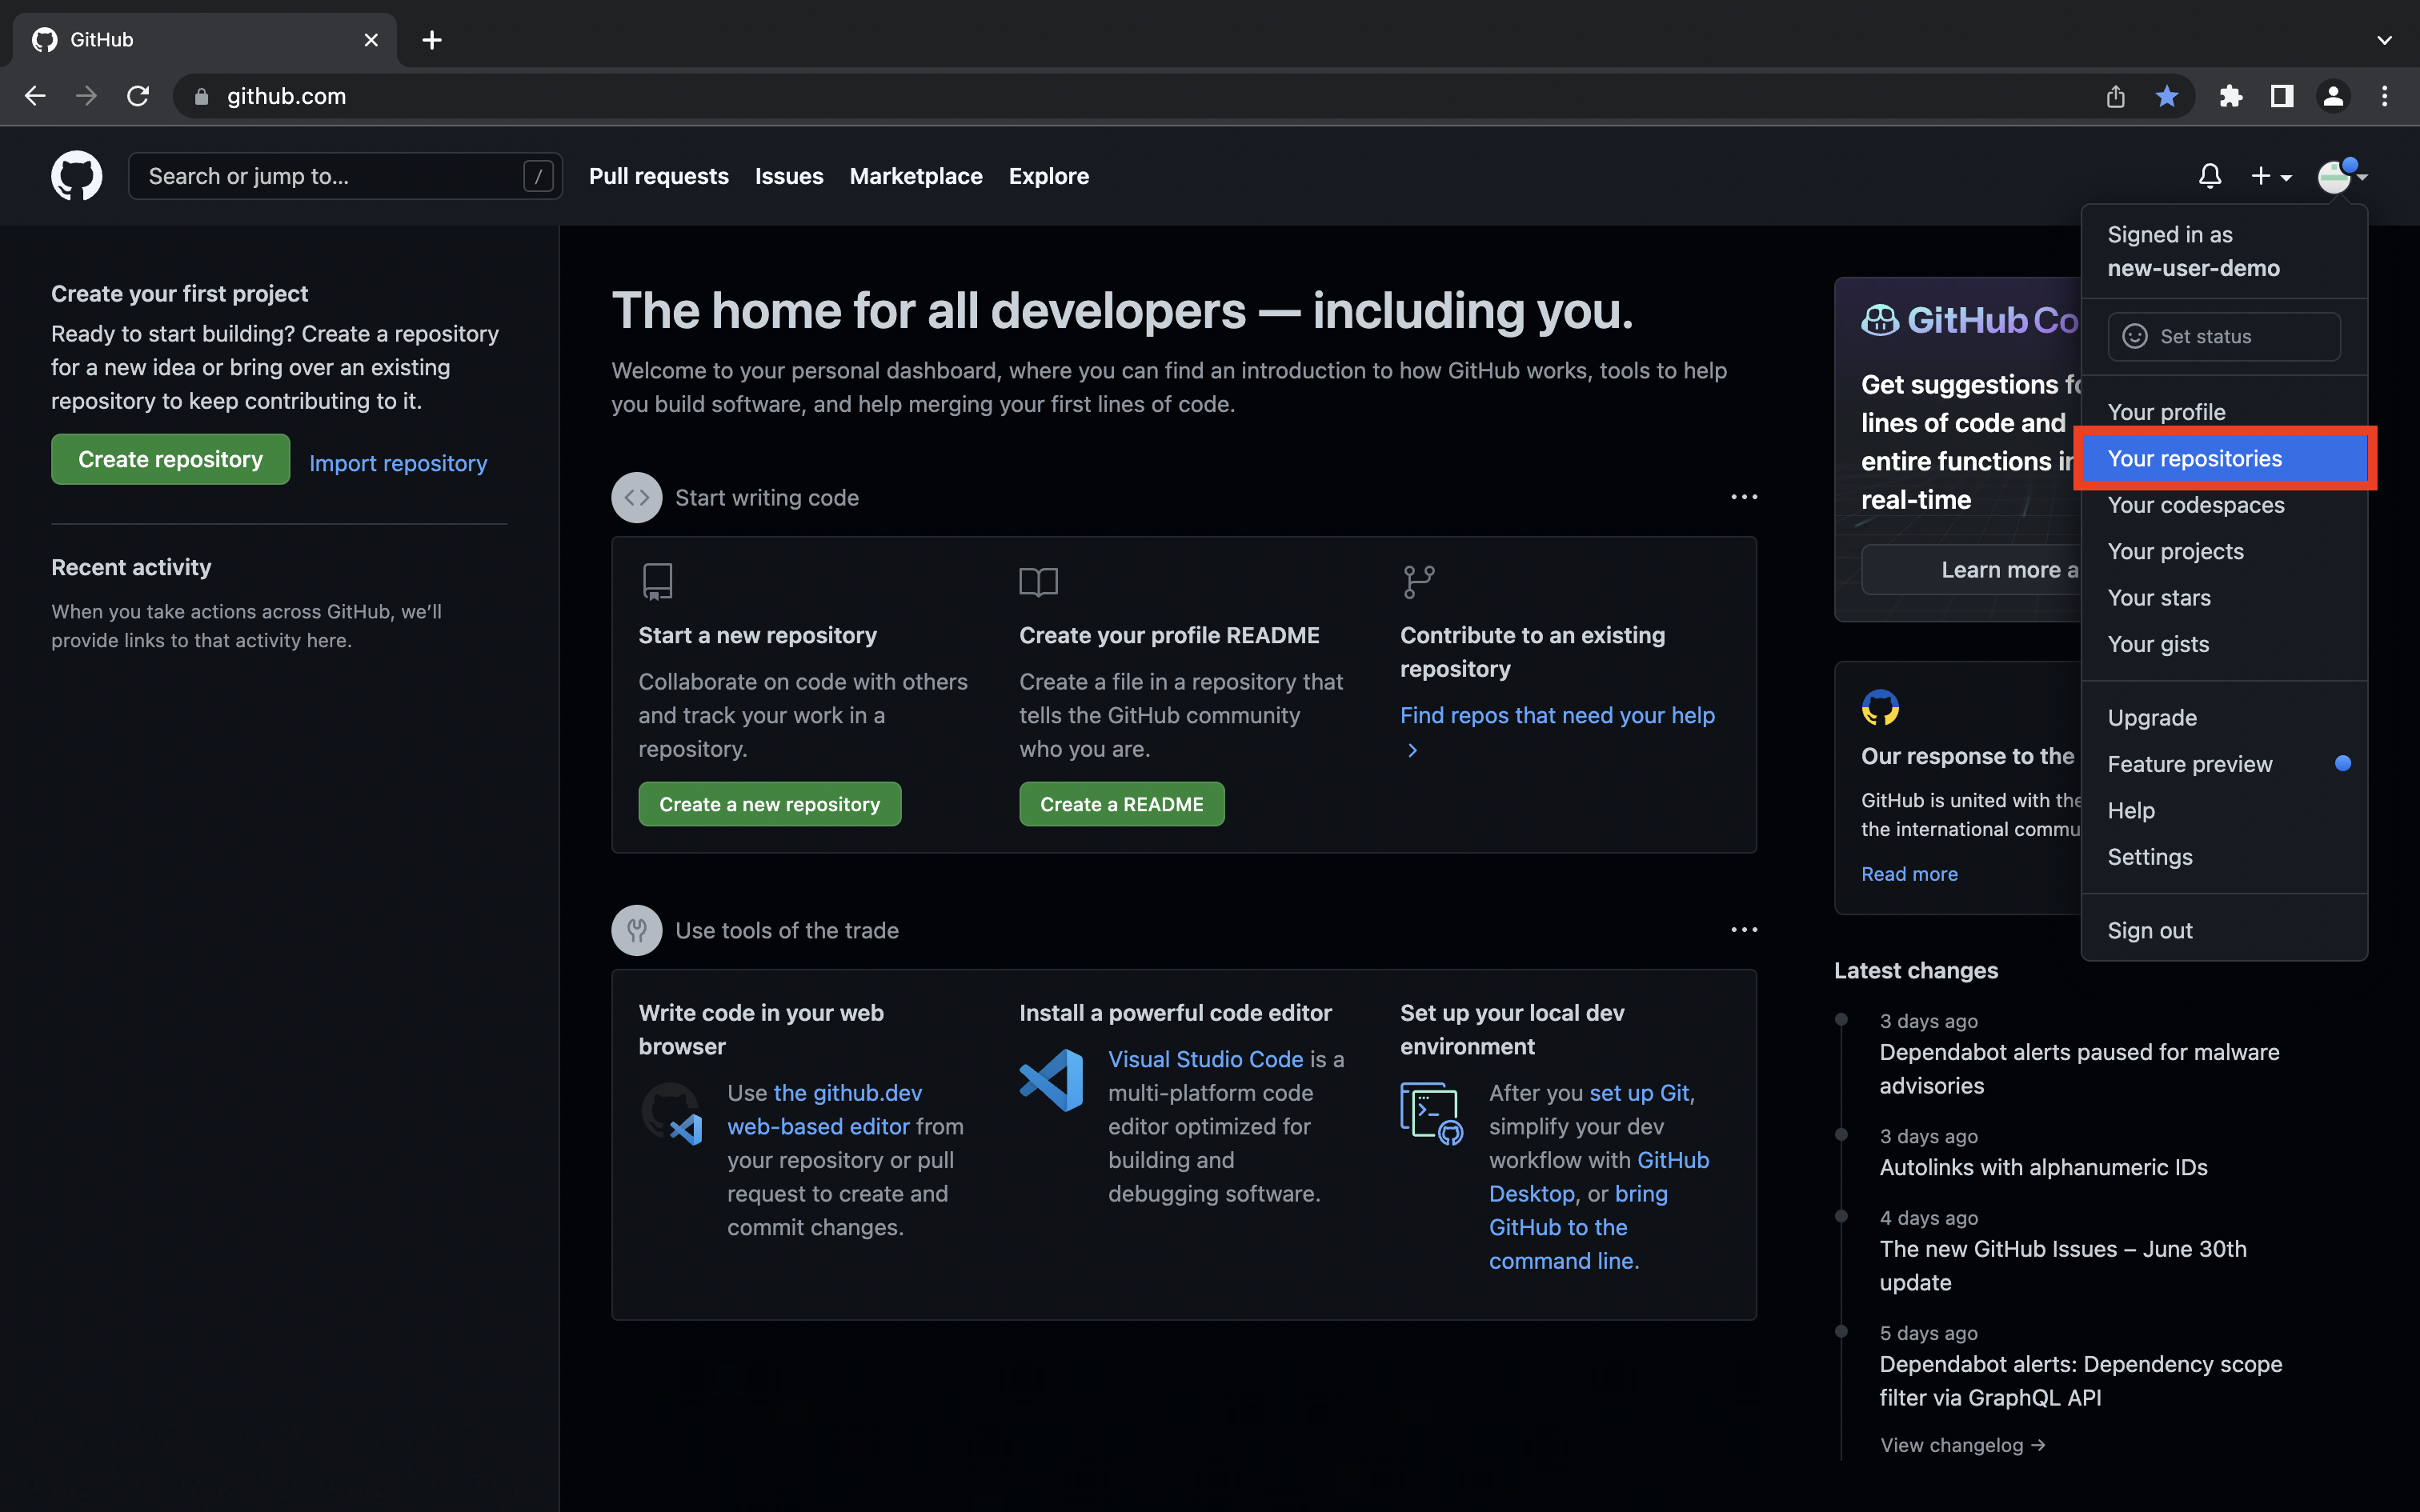2420x1512 pixels.
Task: Open Explore in the top nav
Action: pyautogui.click(x=1049, y=176)
